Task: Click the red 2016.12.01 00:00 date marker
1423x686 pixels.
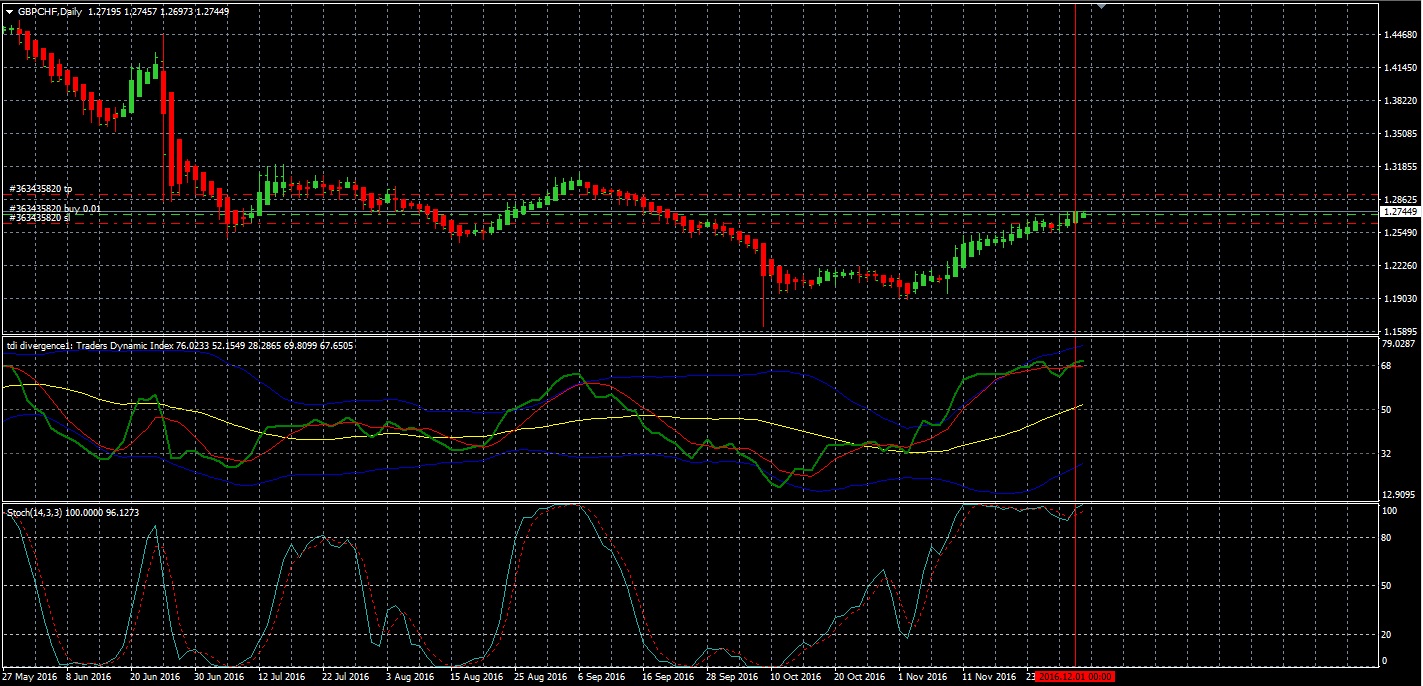Action: point(1074,677)
